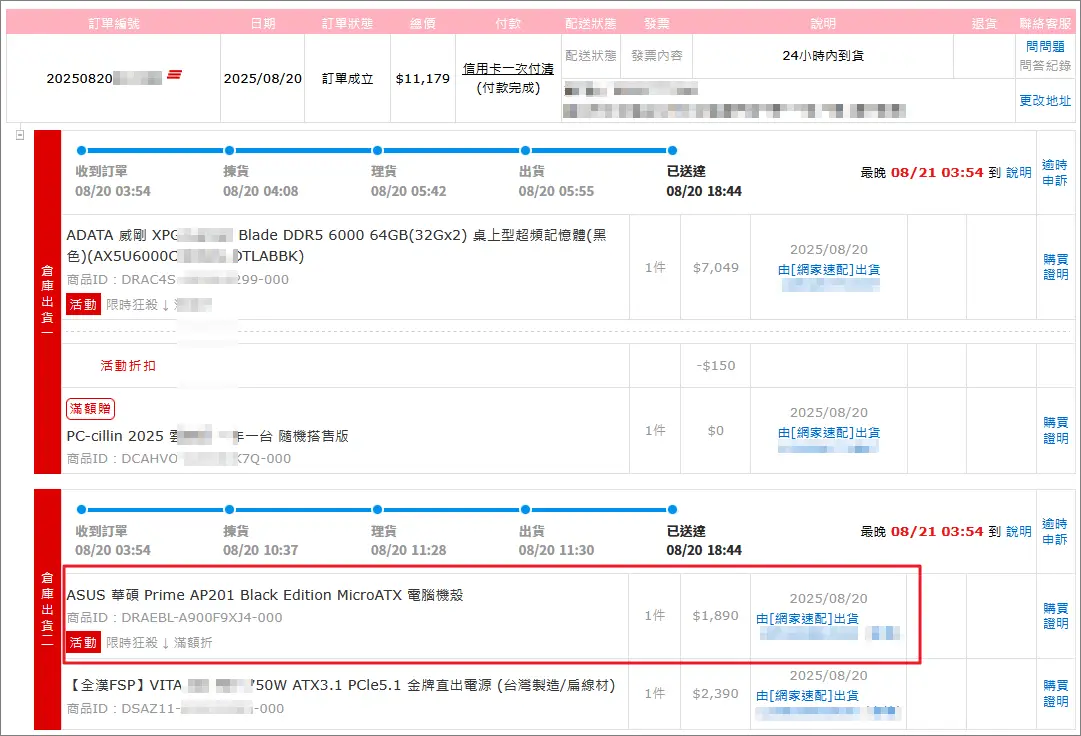Open 說明 link in the 倉庫出貨一 section
The height and width of the screenshot is (736, 1081).
click(x=1018, y=172)
